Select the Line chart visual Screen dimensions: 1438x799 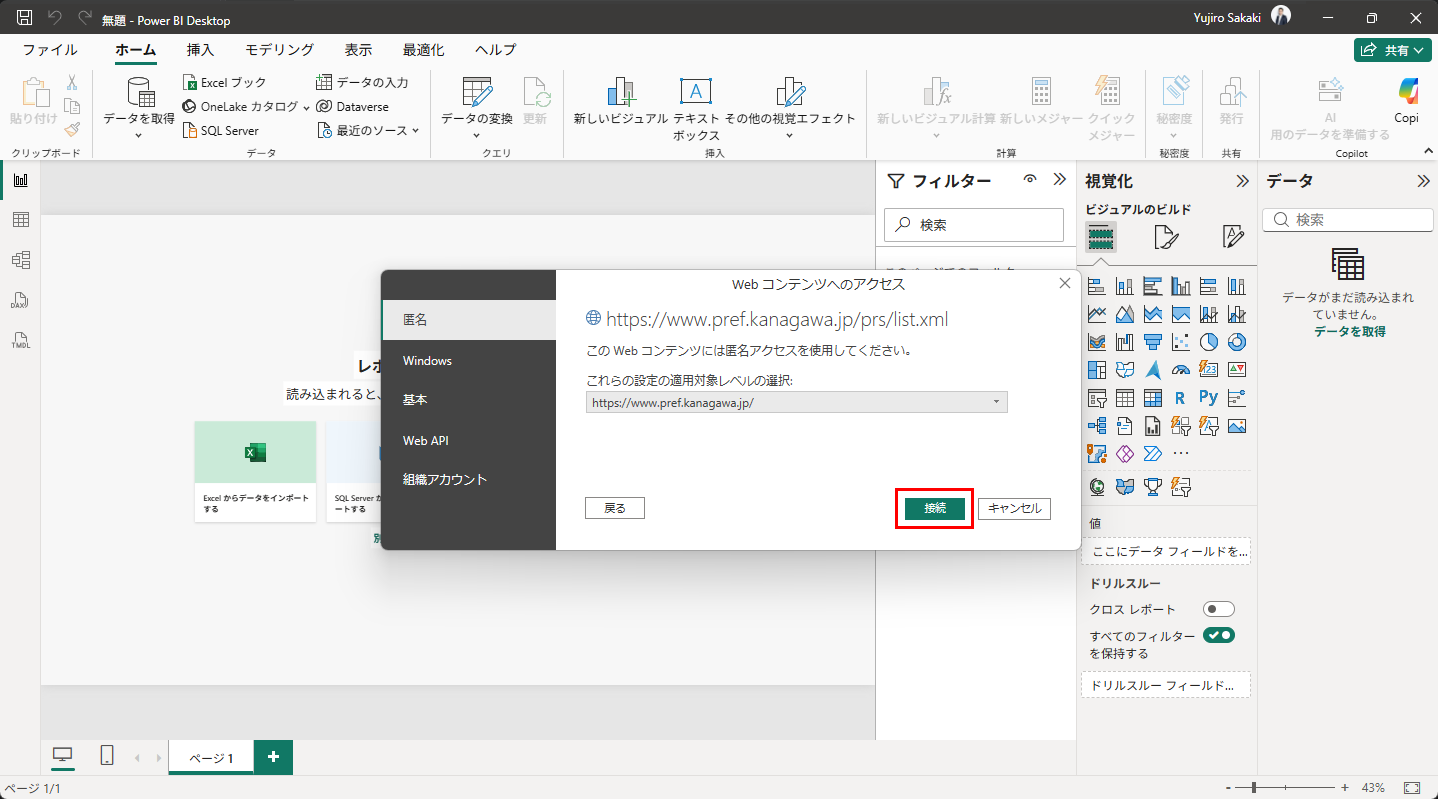(1097, 314)
